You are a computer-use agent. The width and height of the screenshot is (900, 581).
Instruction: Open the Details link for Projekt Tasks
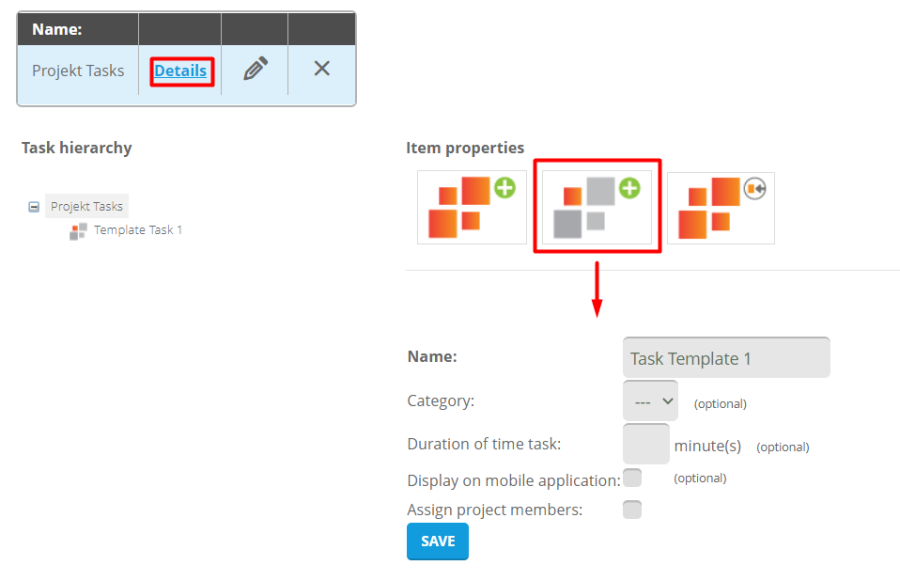[180, 71]
